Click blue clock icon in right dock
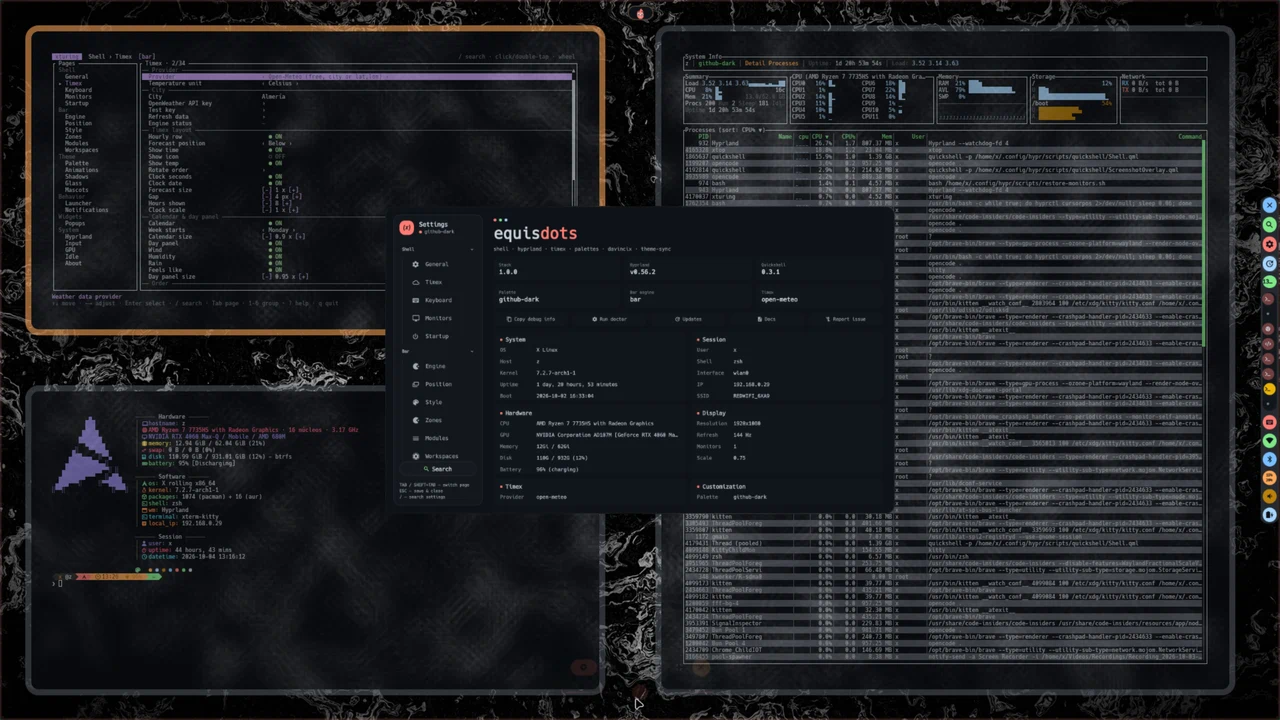 (x=1269, y=264)
